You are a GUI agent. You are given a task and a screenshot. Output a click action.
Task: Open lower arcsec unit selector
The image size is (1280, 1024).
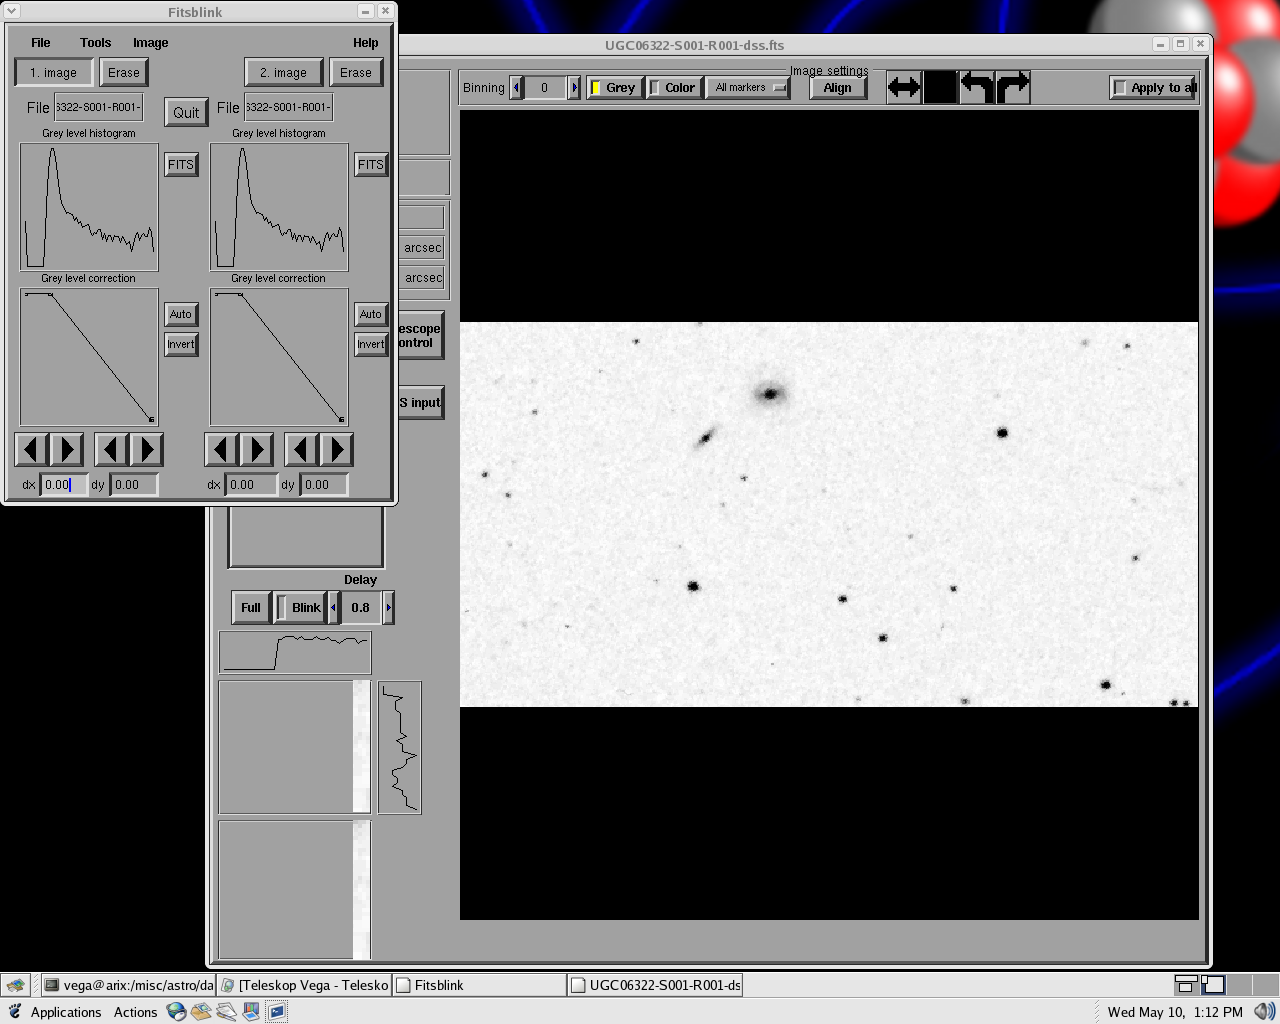point(421,278)
